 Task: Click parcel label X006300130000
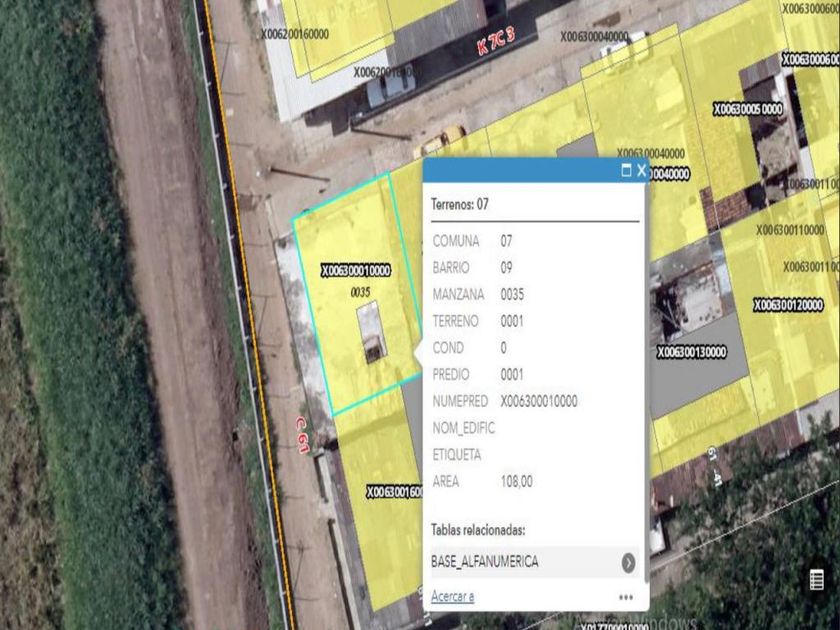point(692,352)
